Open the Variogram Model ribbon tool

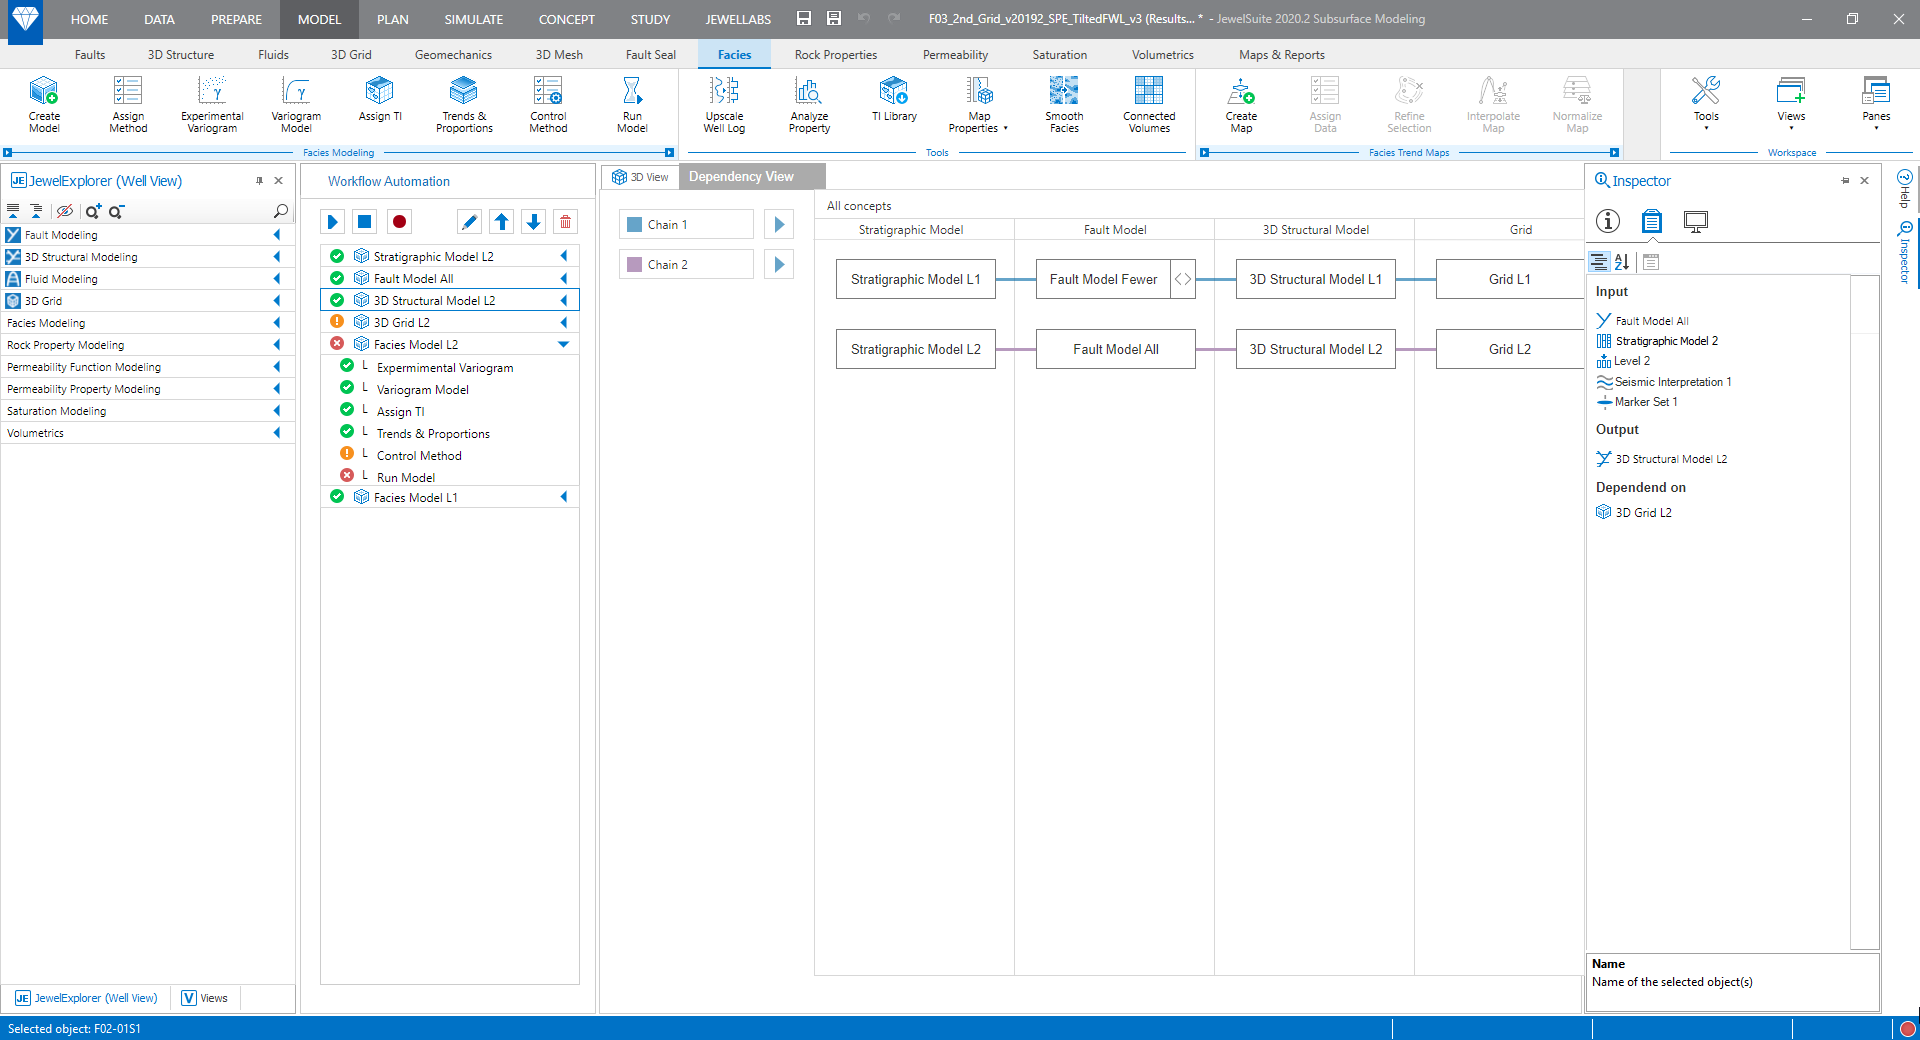coord(296,103)
